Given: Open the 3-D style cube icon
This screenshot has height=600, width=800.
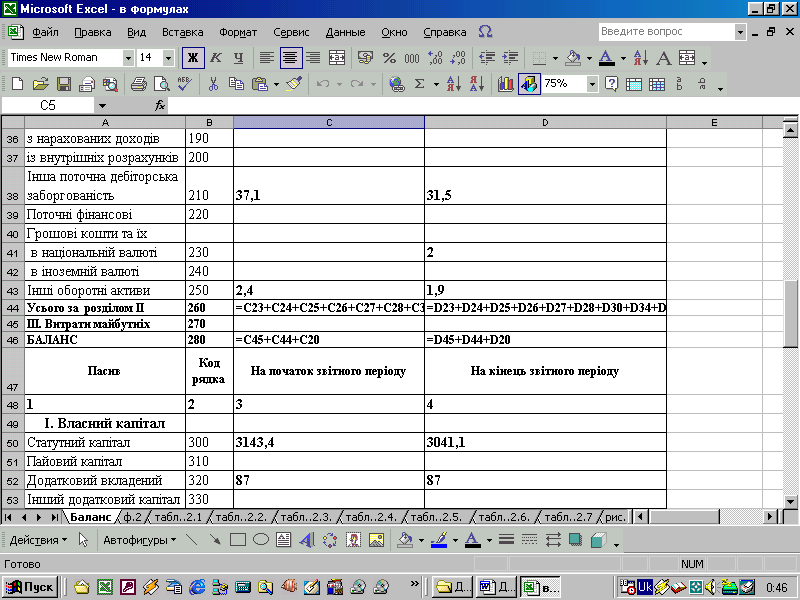Looking at the screenshot, I should [x=598, y=540].
